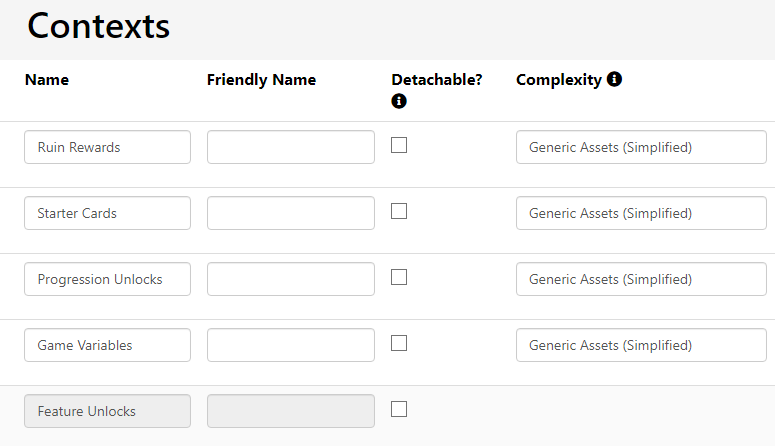Toggle Detachable for Progression Unlocks
This screenshot has width=775, height=446.
pos(399,277)
